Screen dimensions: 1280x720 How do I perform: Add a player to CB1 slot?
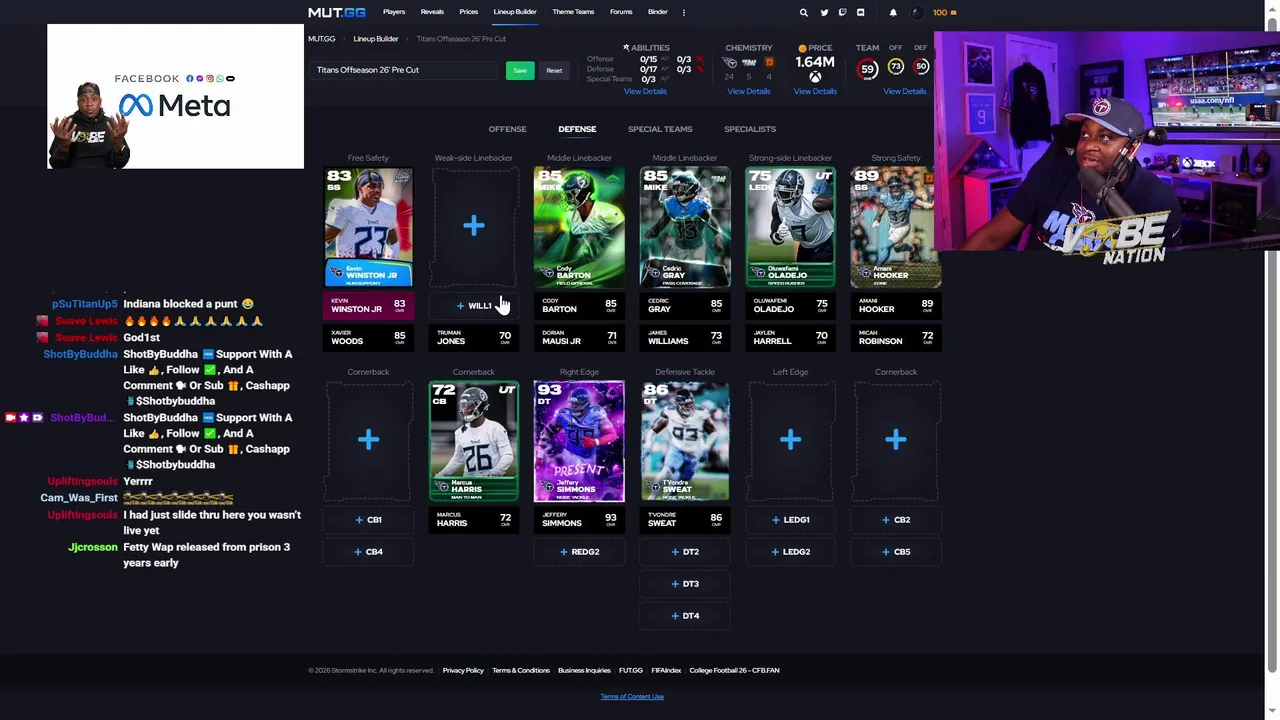[x=368, y=520]
